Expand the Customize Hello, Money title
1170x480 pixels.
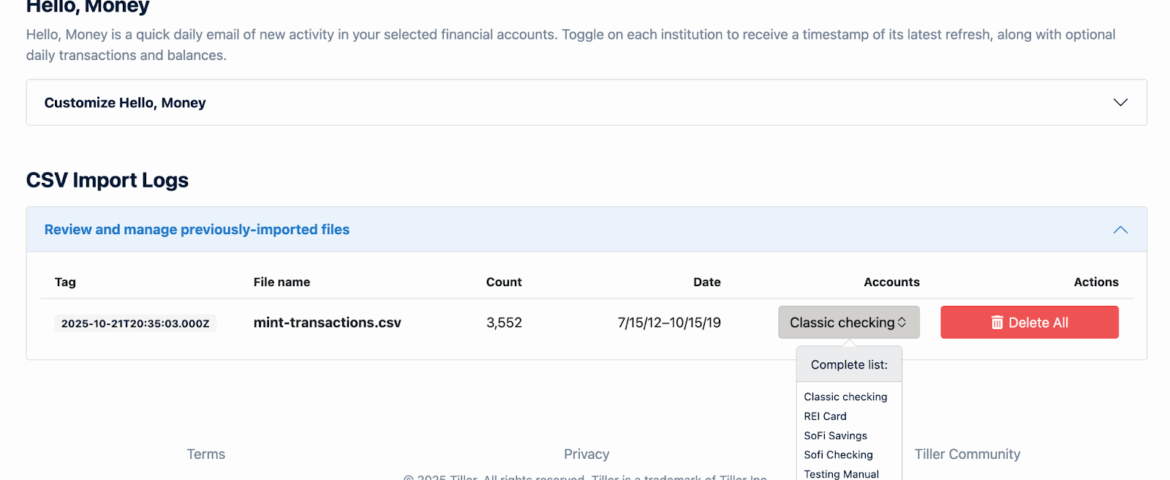(125, 103)
